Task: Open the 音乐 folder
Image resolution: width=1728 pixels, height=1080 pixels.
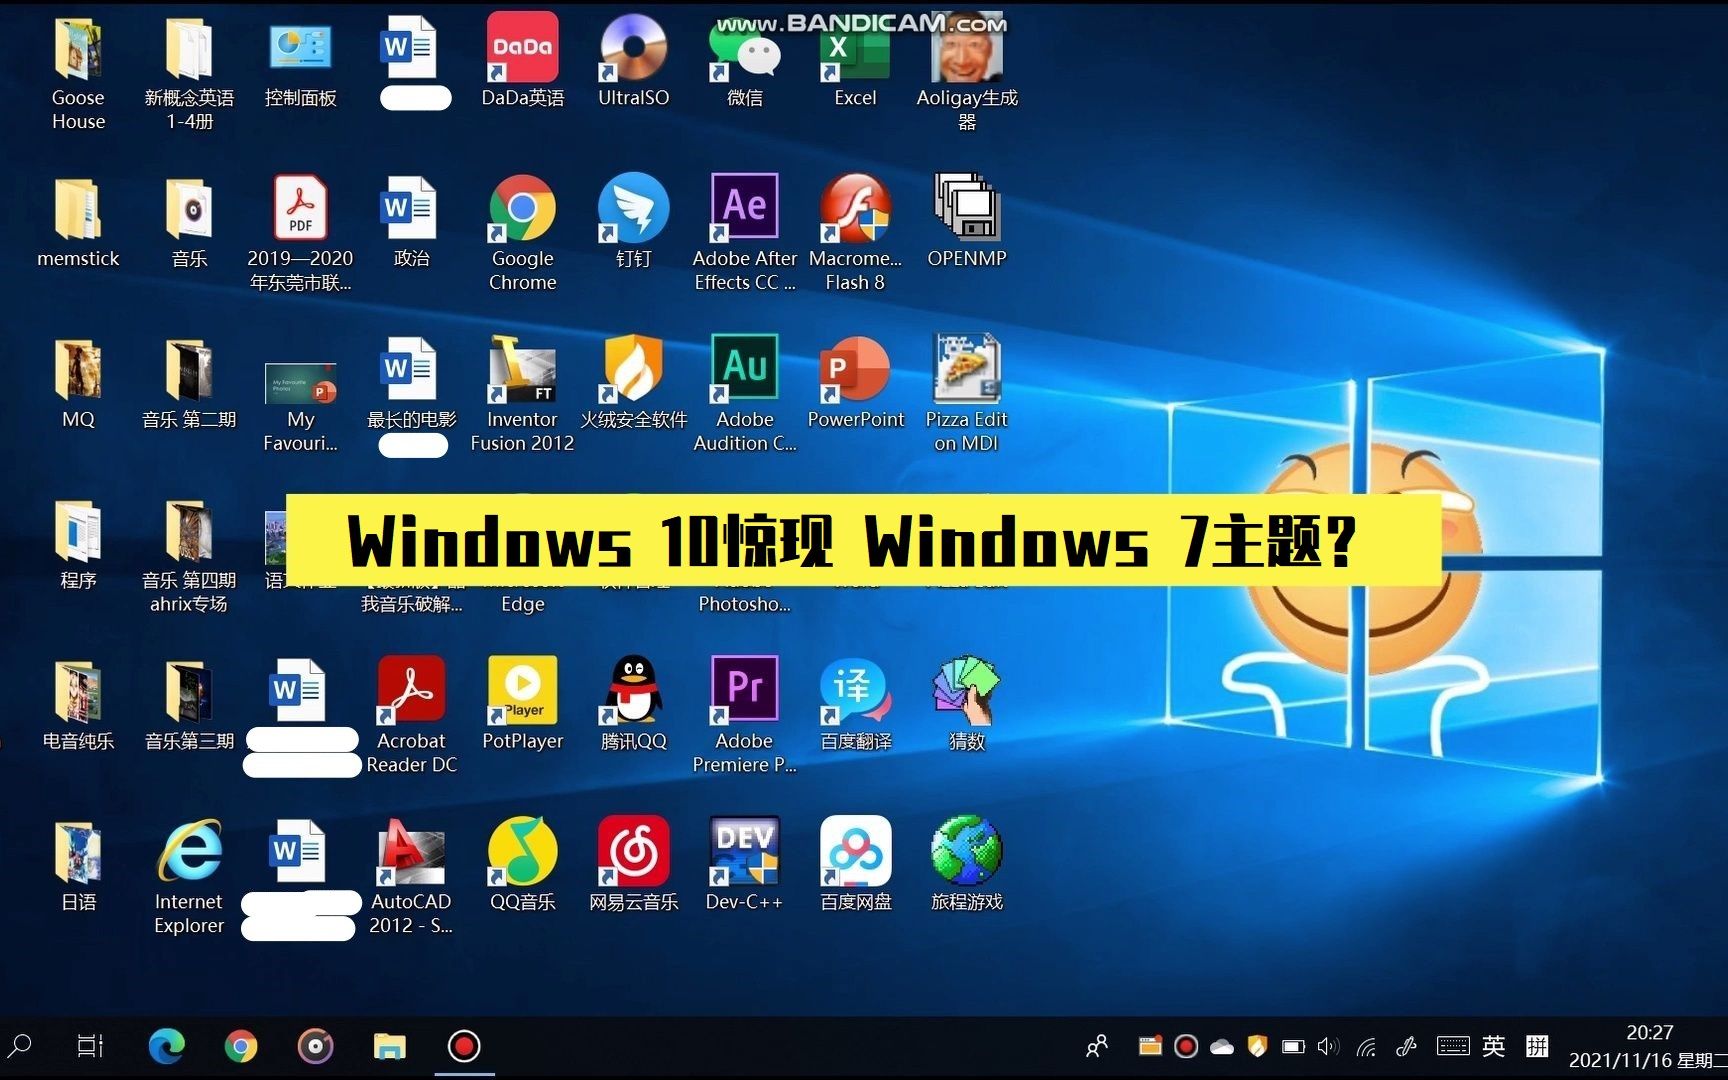Action: pyautogui.click(x=189, y=222)
